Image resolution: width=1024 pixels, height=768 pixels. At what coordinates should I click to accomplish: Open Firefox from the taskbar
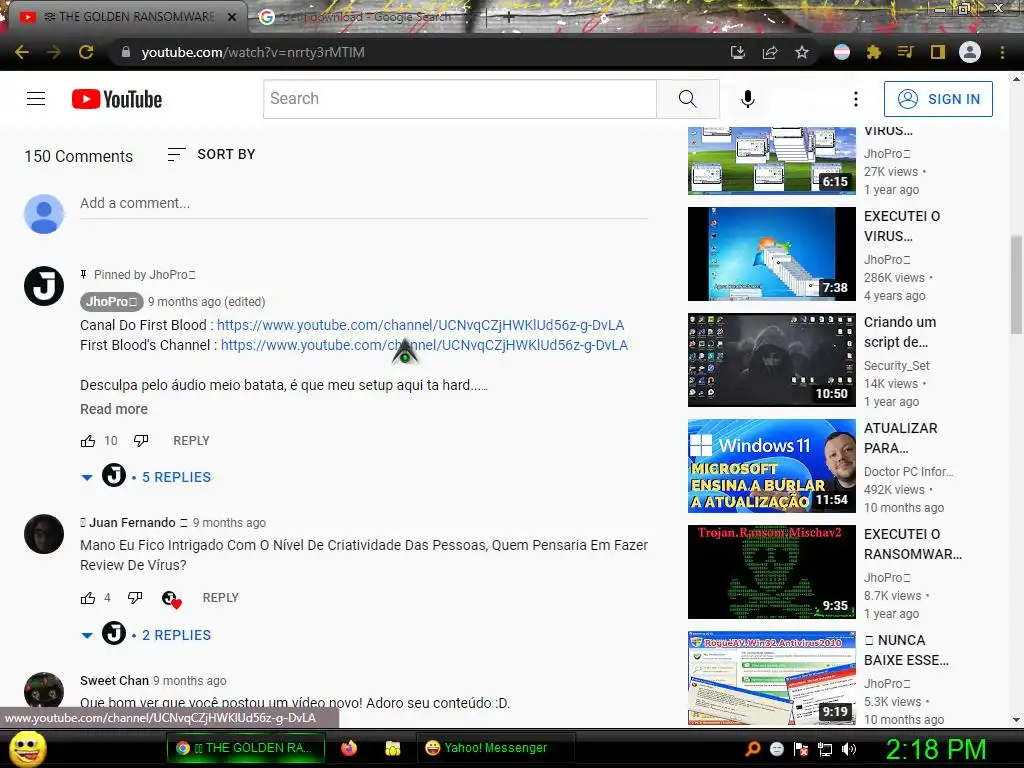point(349,748)
